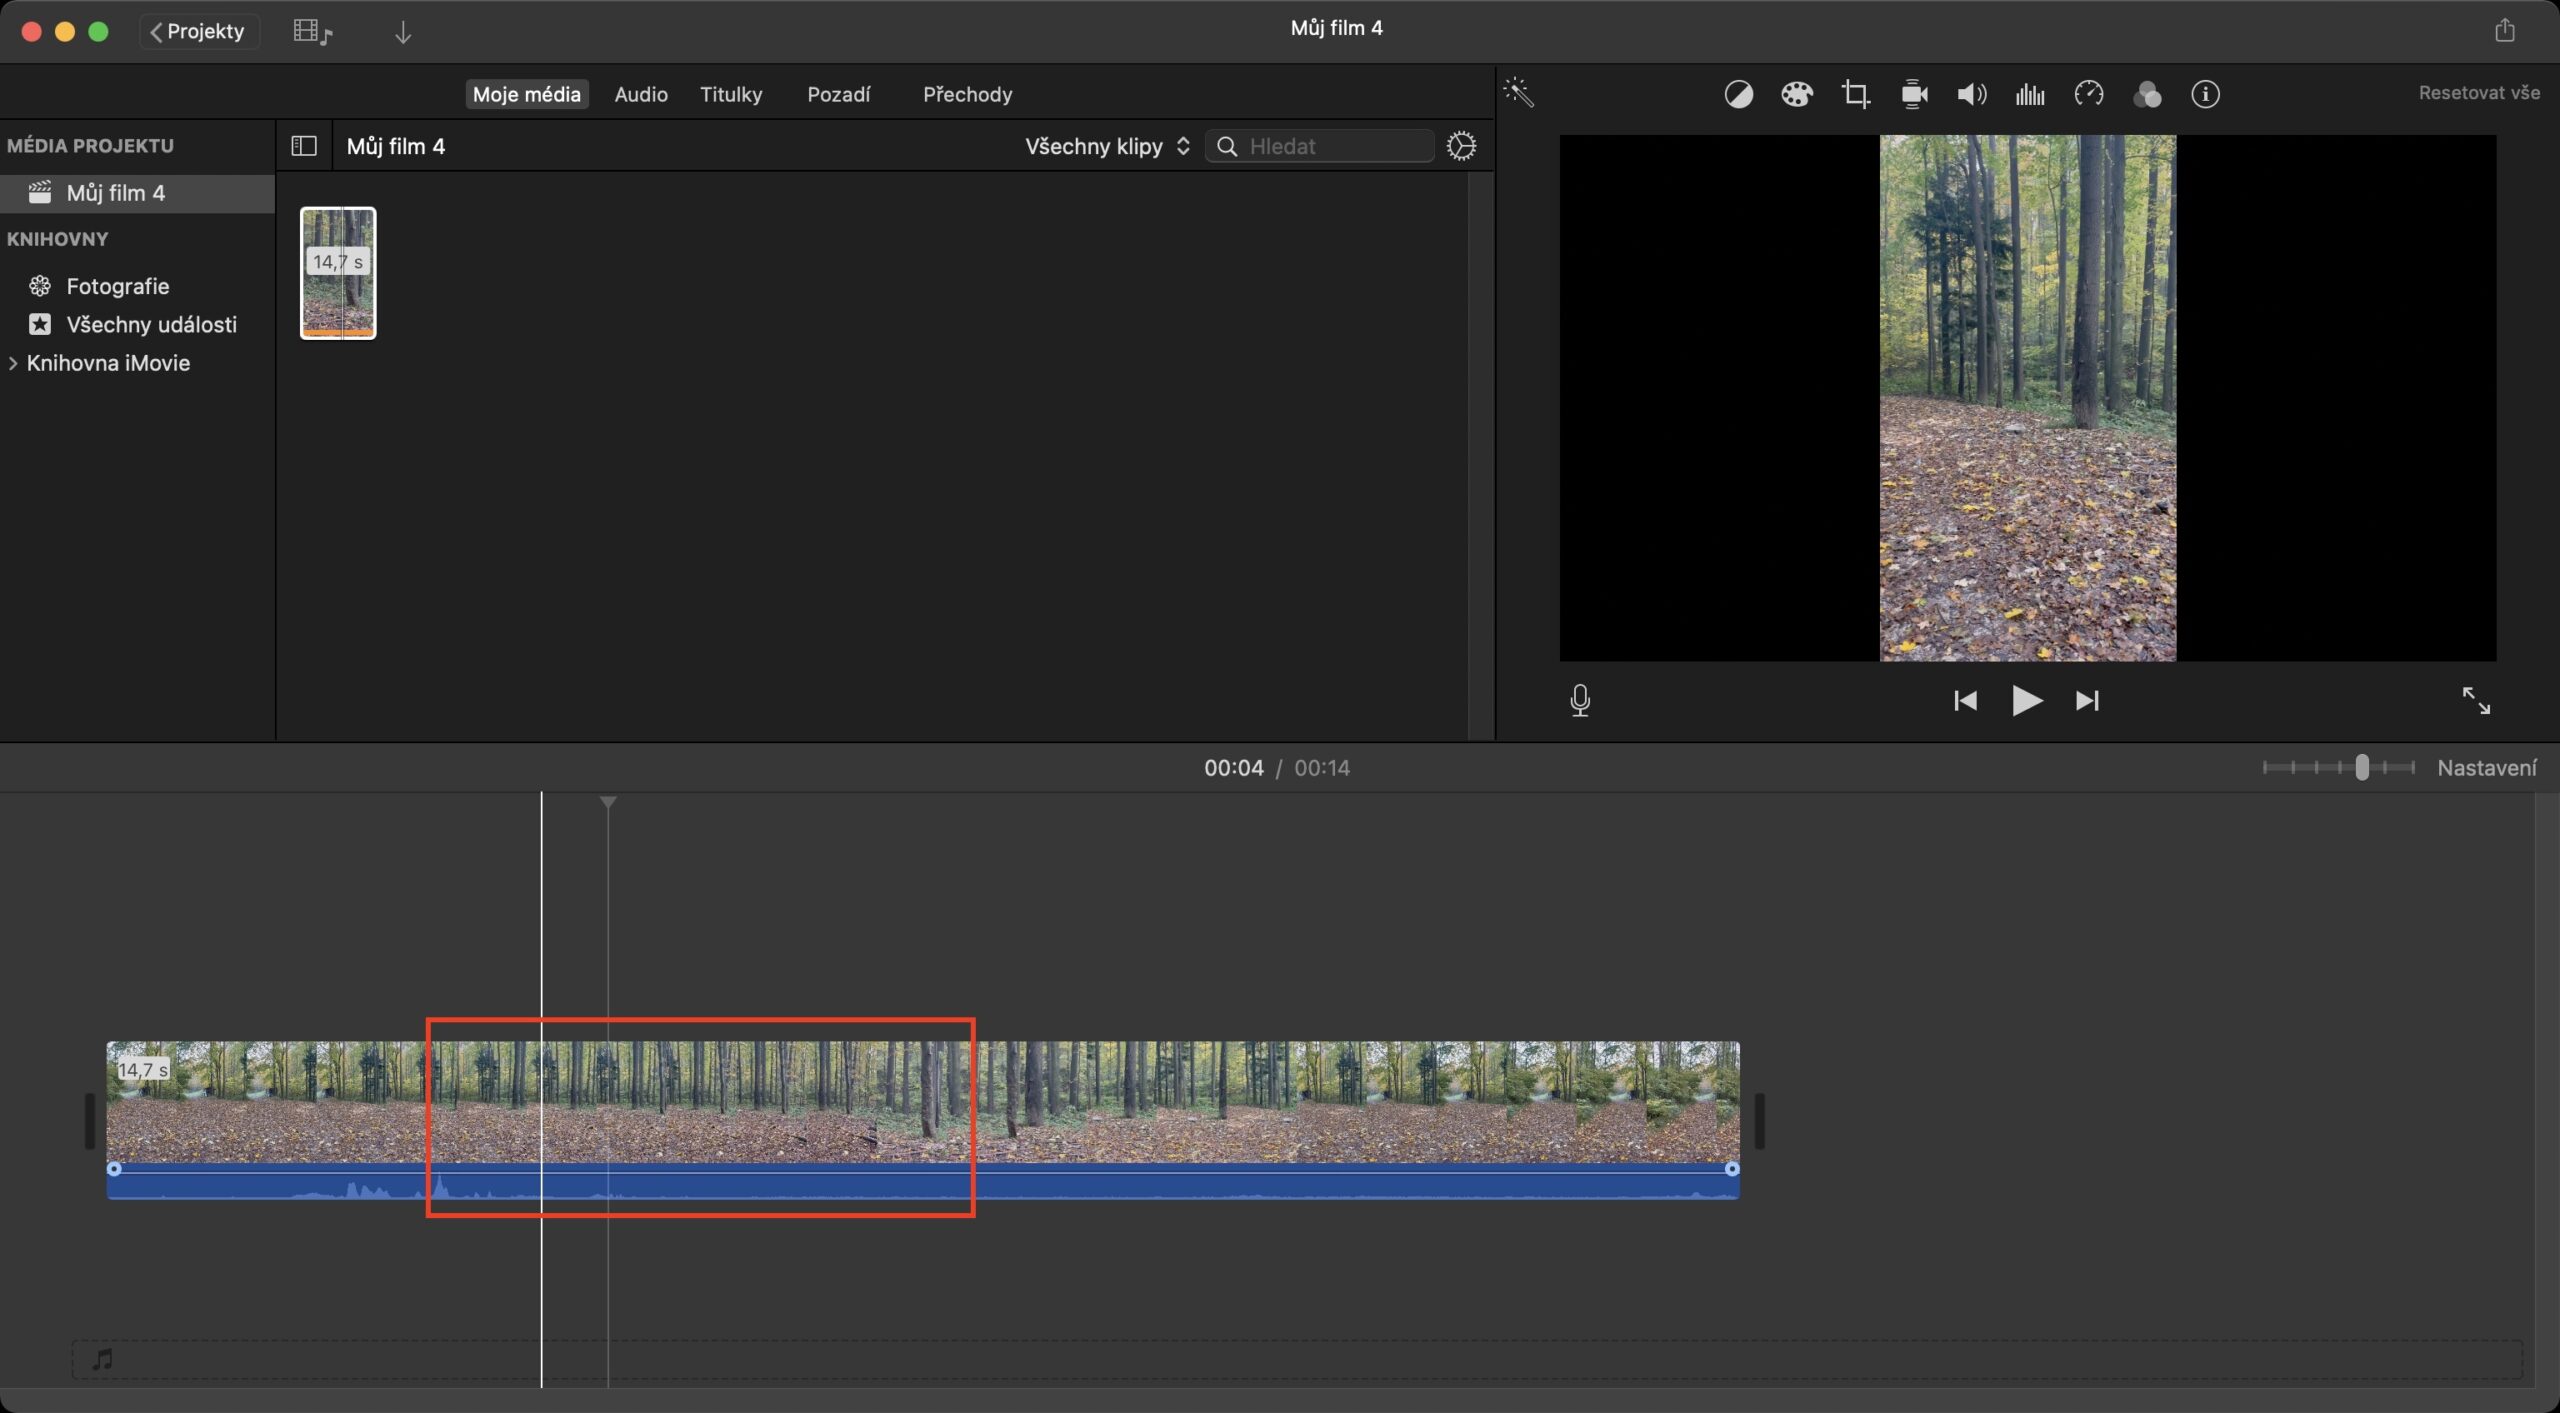The height and width of the screenshot is (1413, 2560).
Task: Open noise reduction and equalizer settings
Action: [x=2030, y=93]
